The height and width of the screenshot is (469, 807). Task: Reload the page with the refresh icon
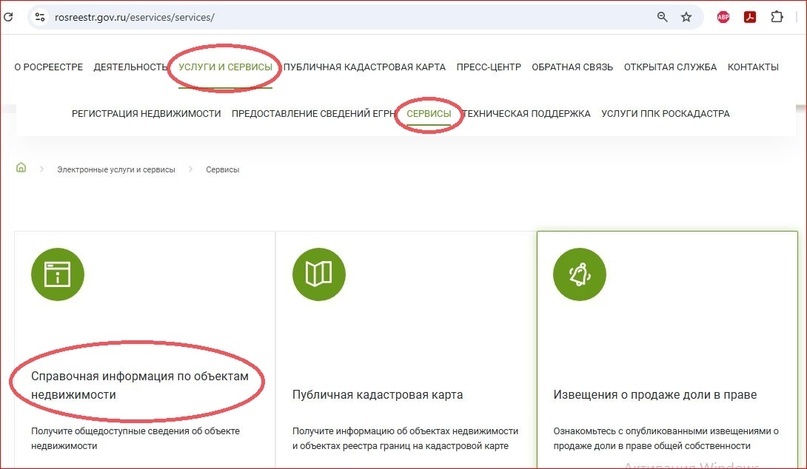[8, 17]
